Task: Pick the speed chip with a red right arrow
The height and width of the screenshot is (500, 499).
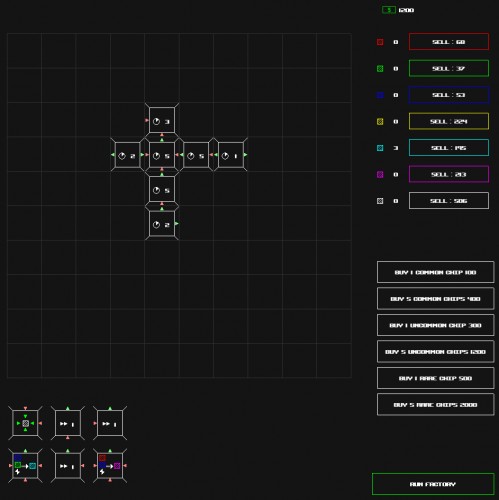Action: pyautogui.click(x=68, y=466)
